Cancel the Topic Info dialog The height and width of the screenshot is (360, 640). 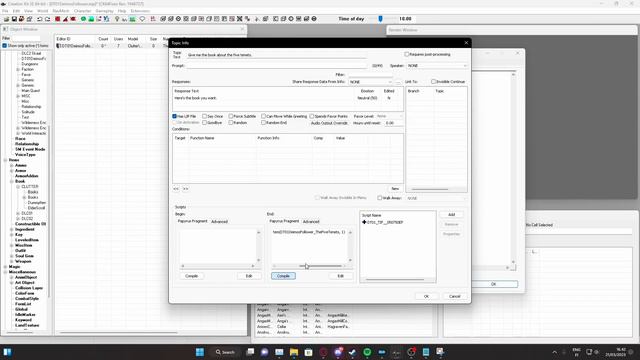click(455, 296)
